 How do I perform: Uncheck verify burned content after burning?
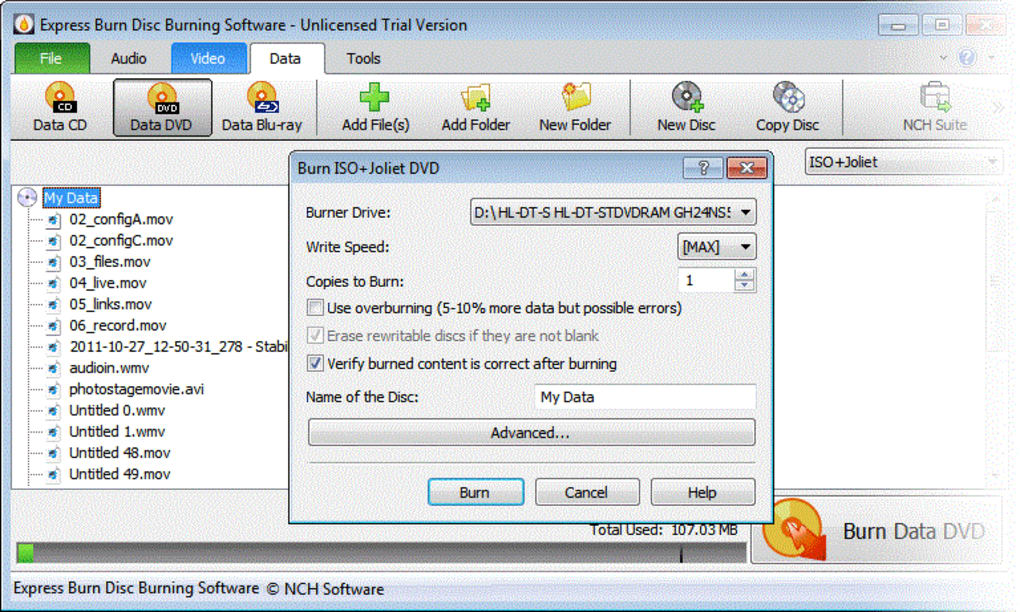[x=315, y=363]
